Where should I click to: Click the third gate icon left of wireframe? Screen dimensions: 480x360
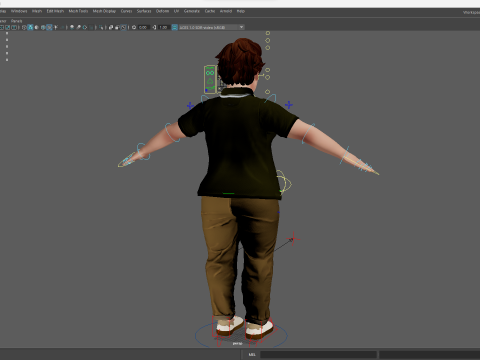click(14, 27)
